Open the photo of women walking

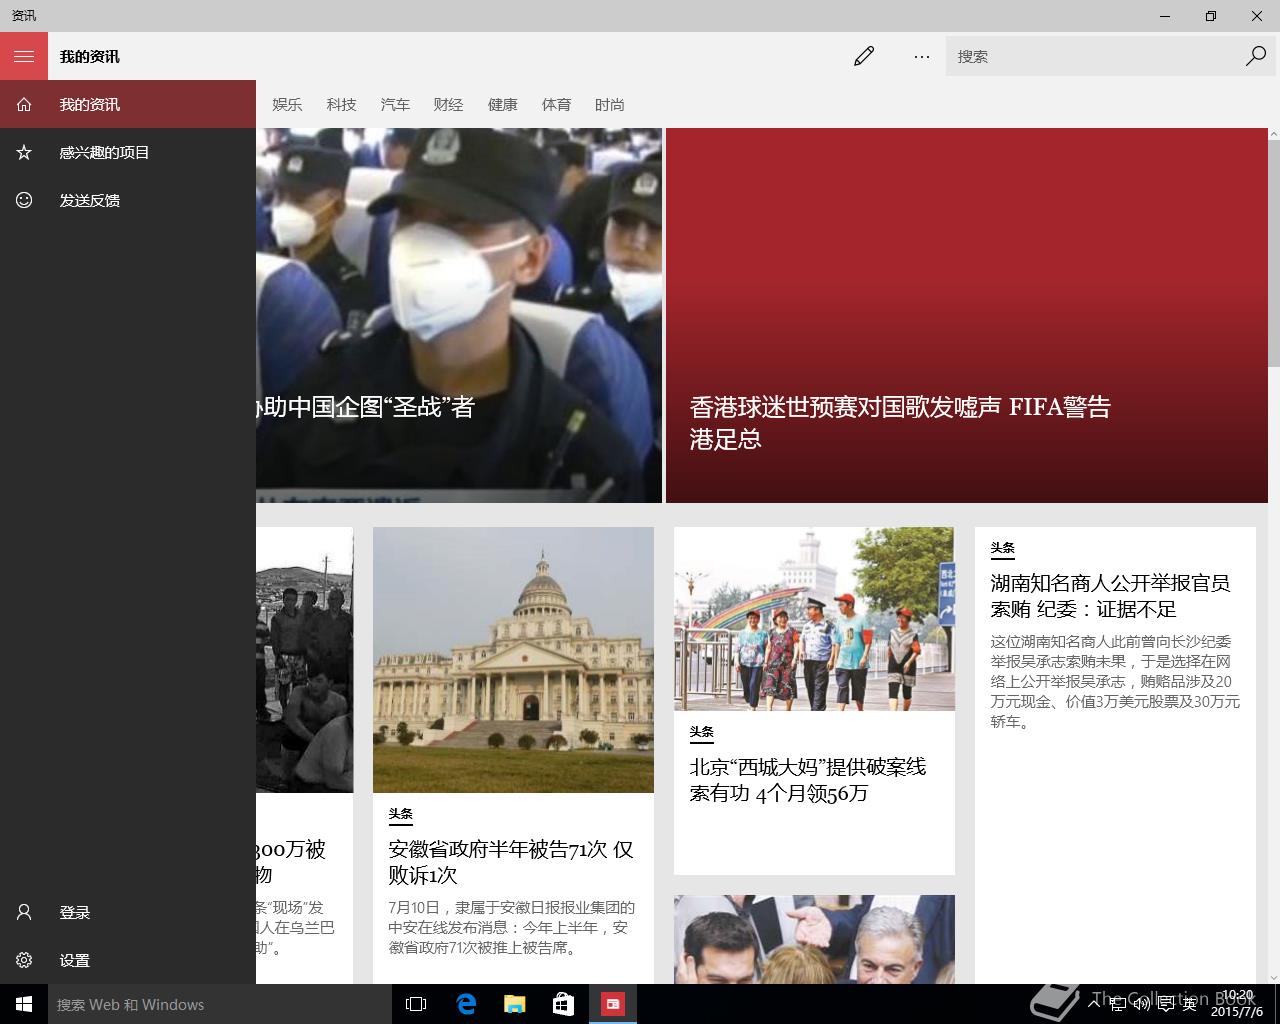pyautogui.click(x=814, y=619)
